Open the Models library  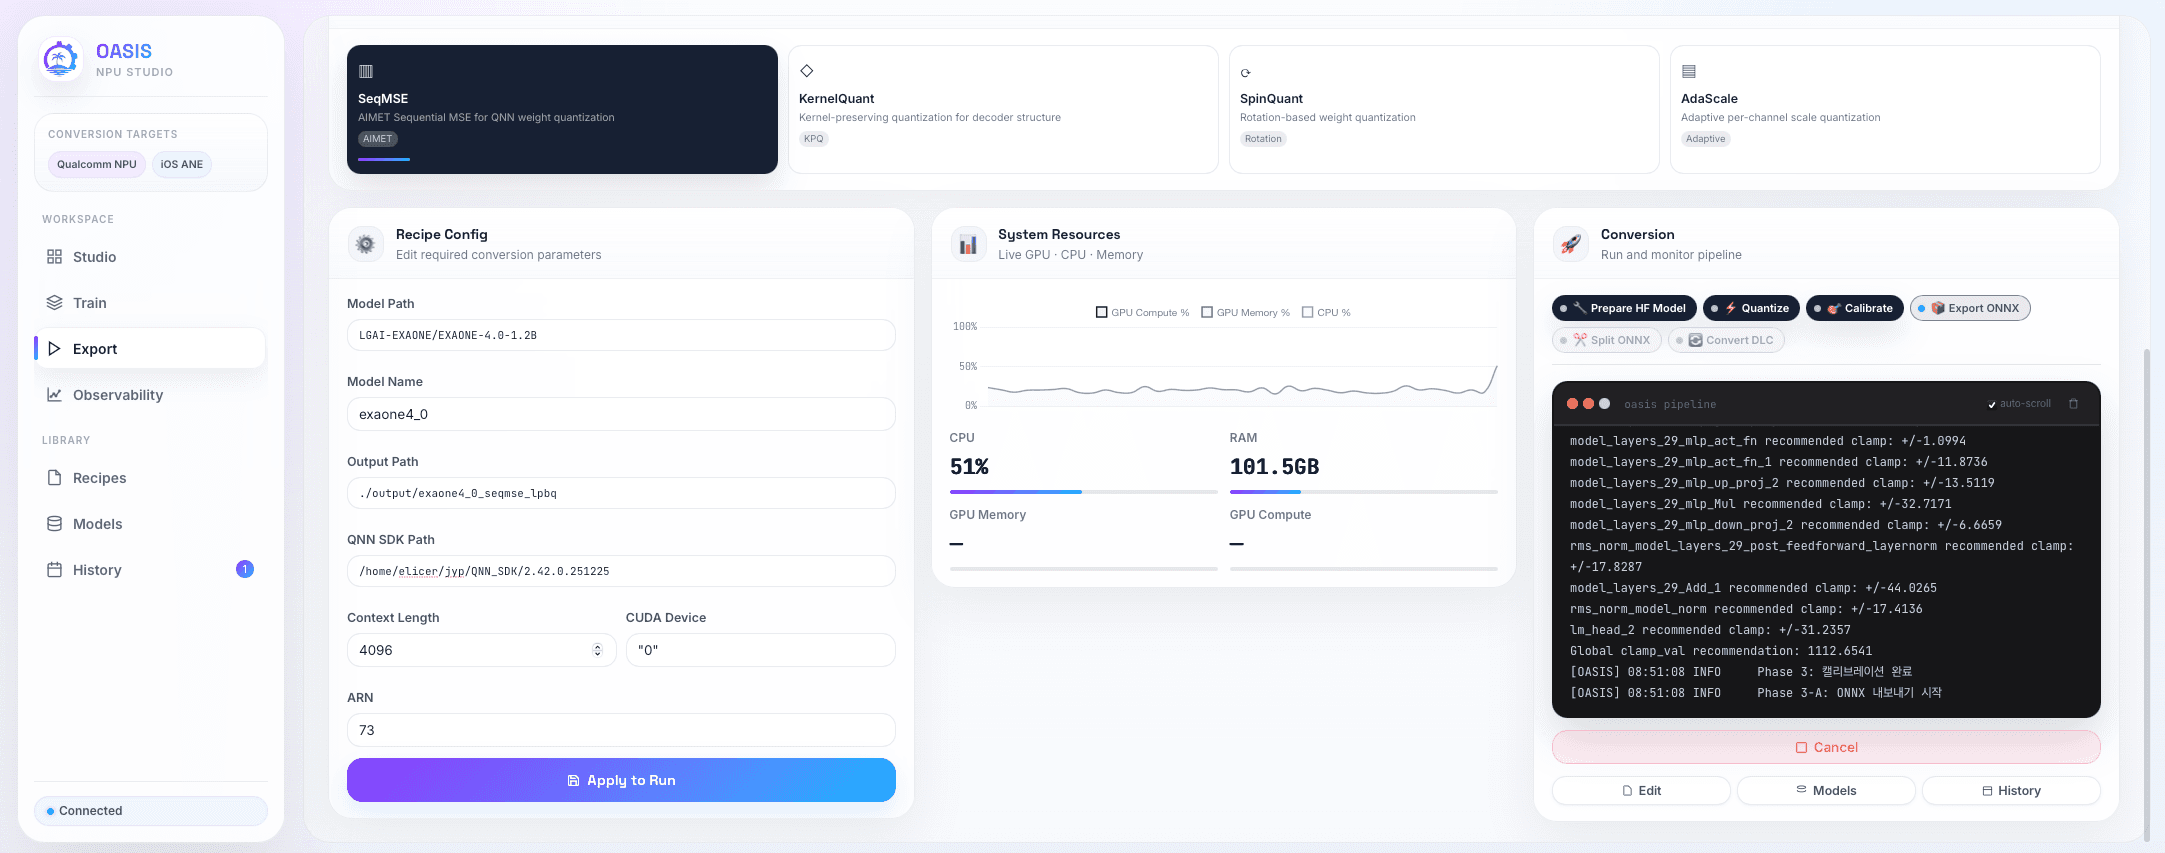150,524
